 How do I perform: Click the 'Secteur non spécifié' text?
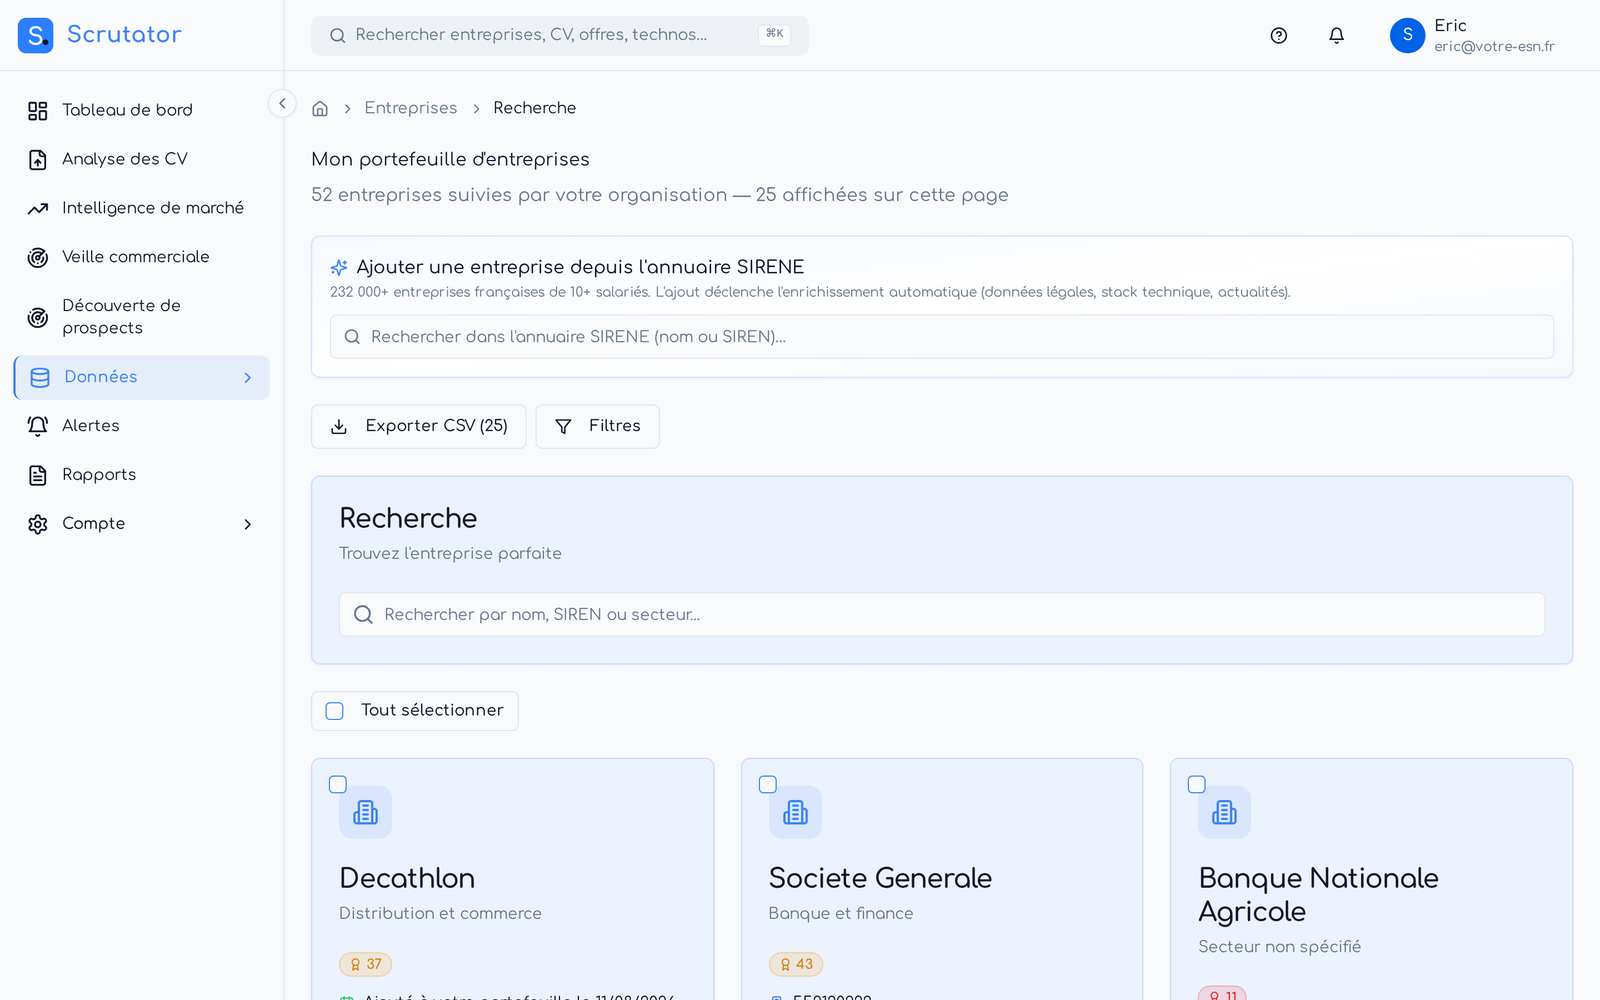point(1280,947)
